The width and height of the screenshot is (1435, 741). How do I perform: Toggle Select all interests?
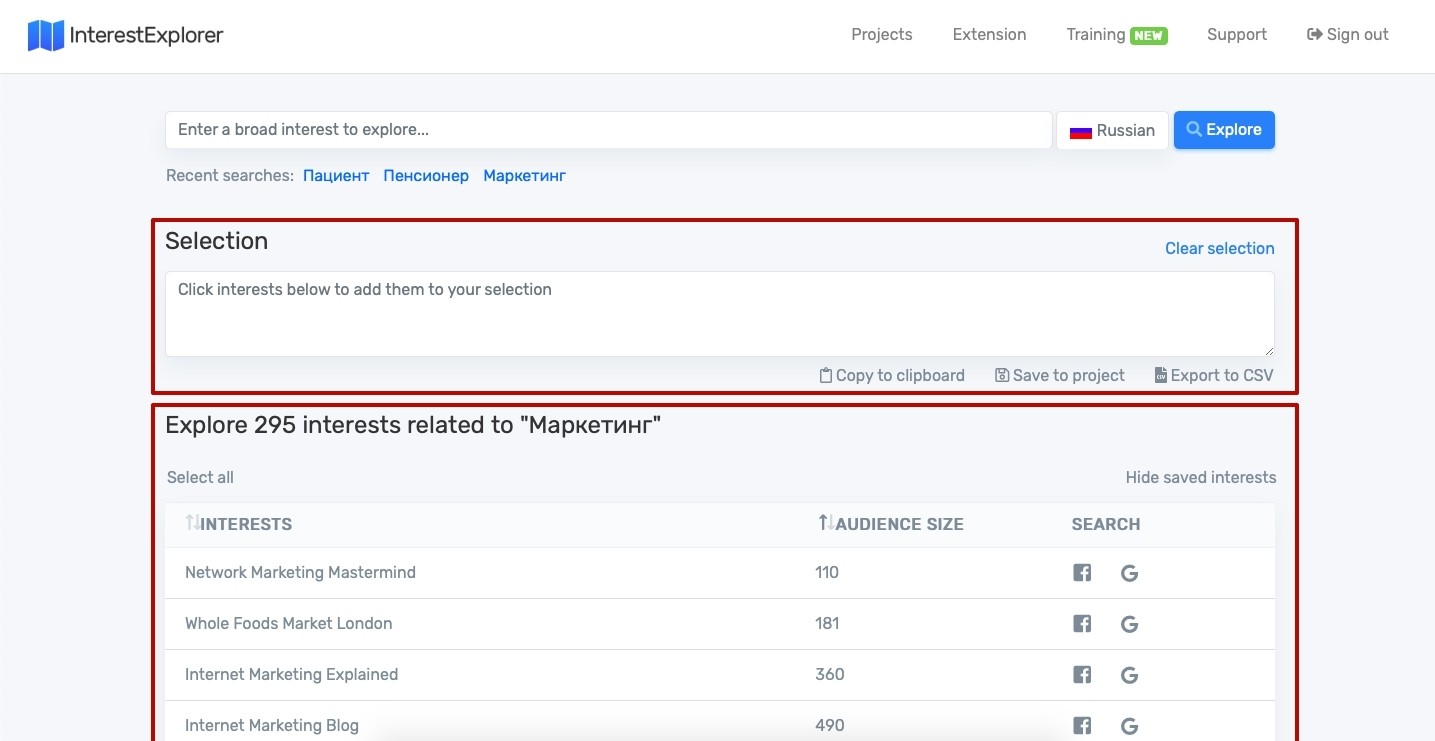[x=200, y=477]
